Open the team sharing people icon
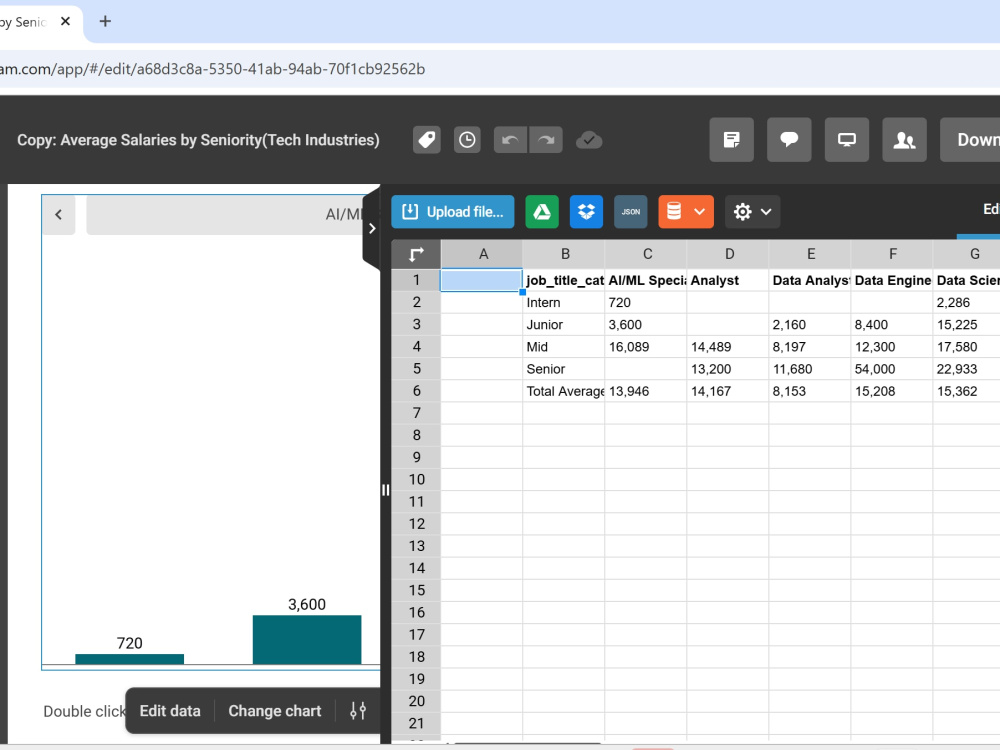This screenshot has height=750, width=1000. [x=904, y=140]
